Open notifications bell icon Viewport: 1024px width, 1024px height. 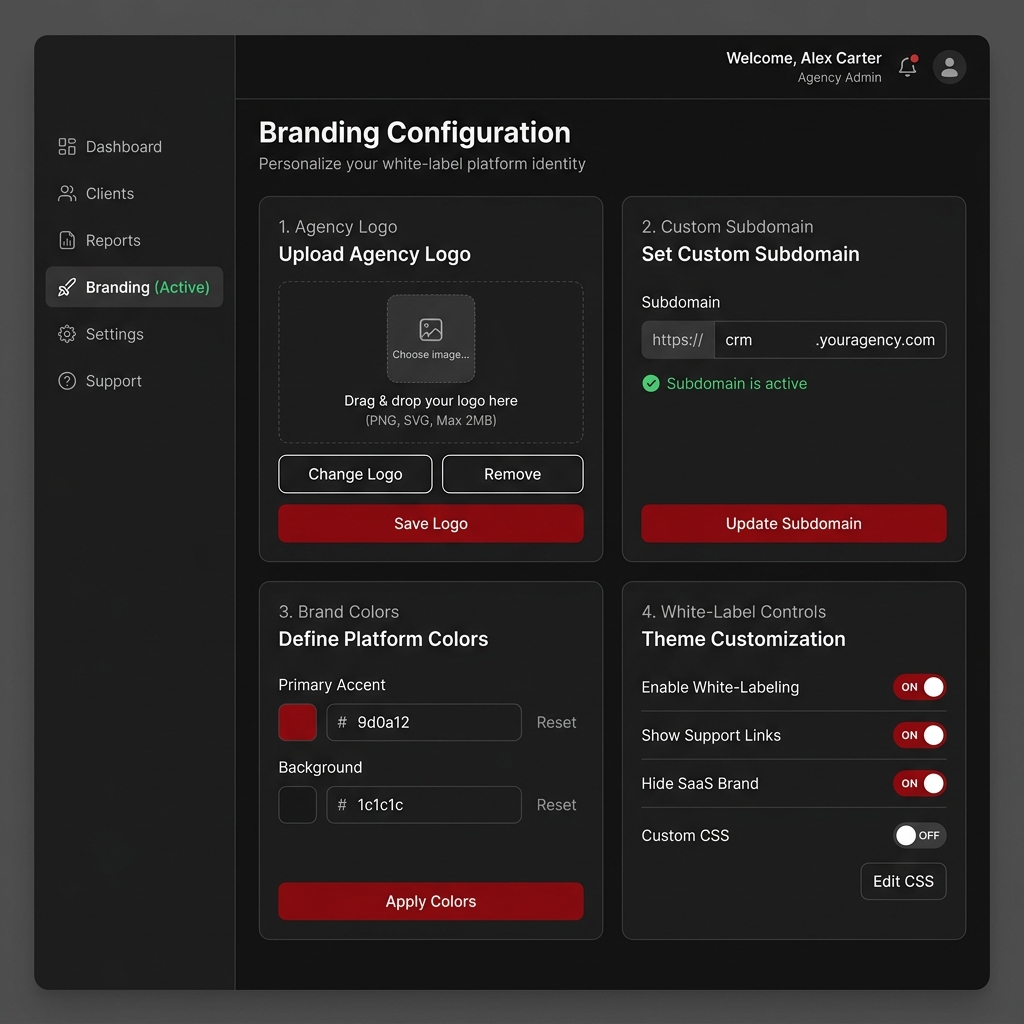(908, 67)
